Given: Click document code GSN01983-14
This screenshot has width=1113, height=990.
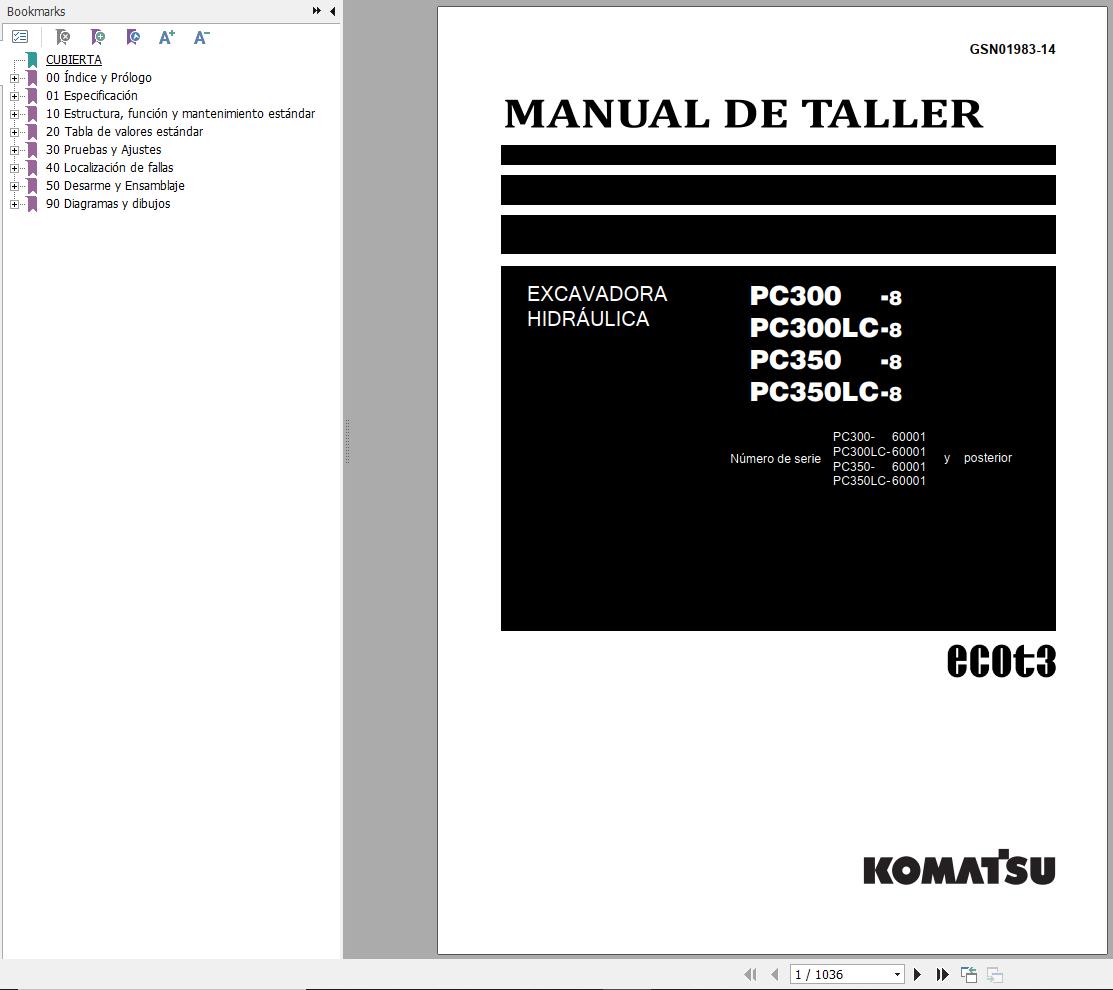Looking at the screenshot, I should click(x=1012, y=50).
